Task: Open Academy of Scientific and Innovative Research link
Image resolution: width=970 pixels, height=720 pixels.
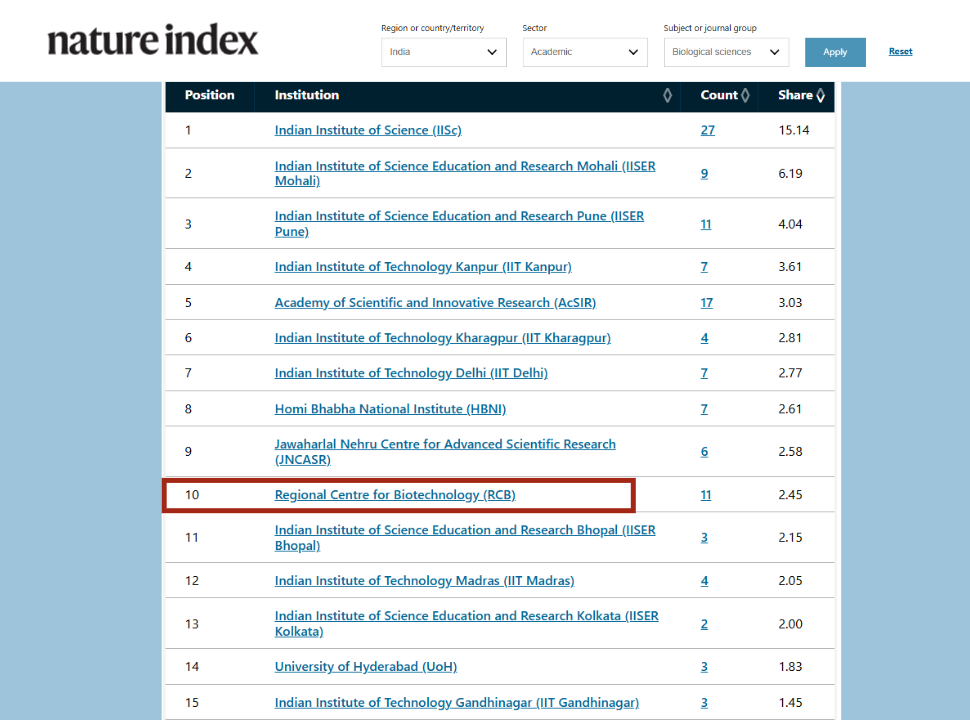Action: pyautogui.click(x=435, y=303)
